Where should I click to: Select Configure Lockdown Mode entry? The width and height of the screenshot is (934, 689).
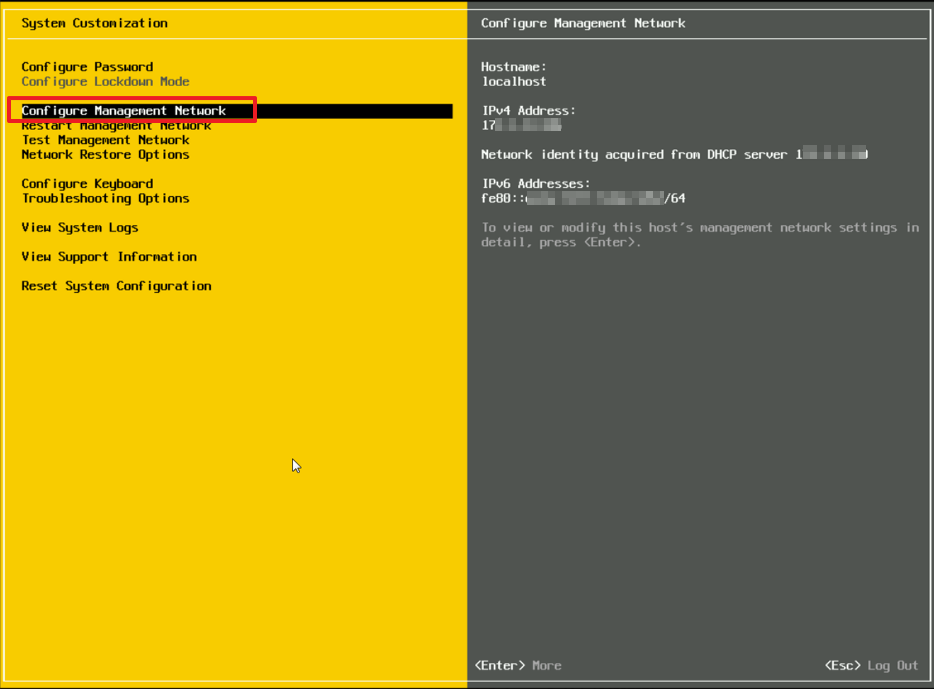(x=105, y=82)
